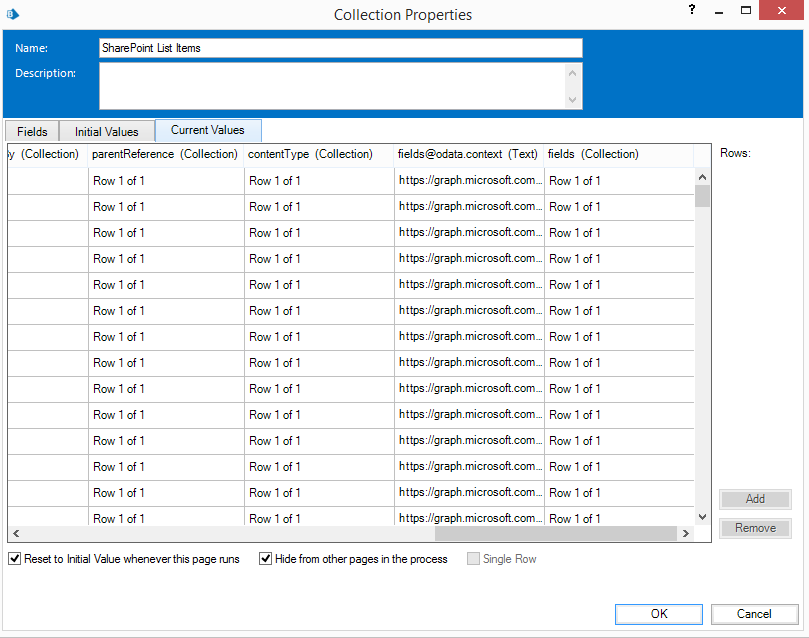Click the horizontal scroll left arrow
The height and width of the screenshot is (638, 809).
15,534
